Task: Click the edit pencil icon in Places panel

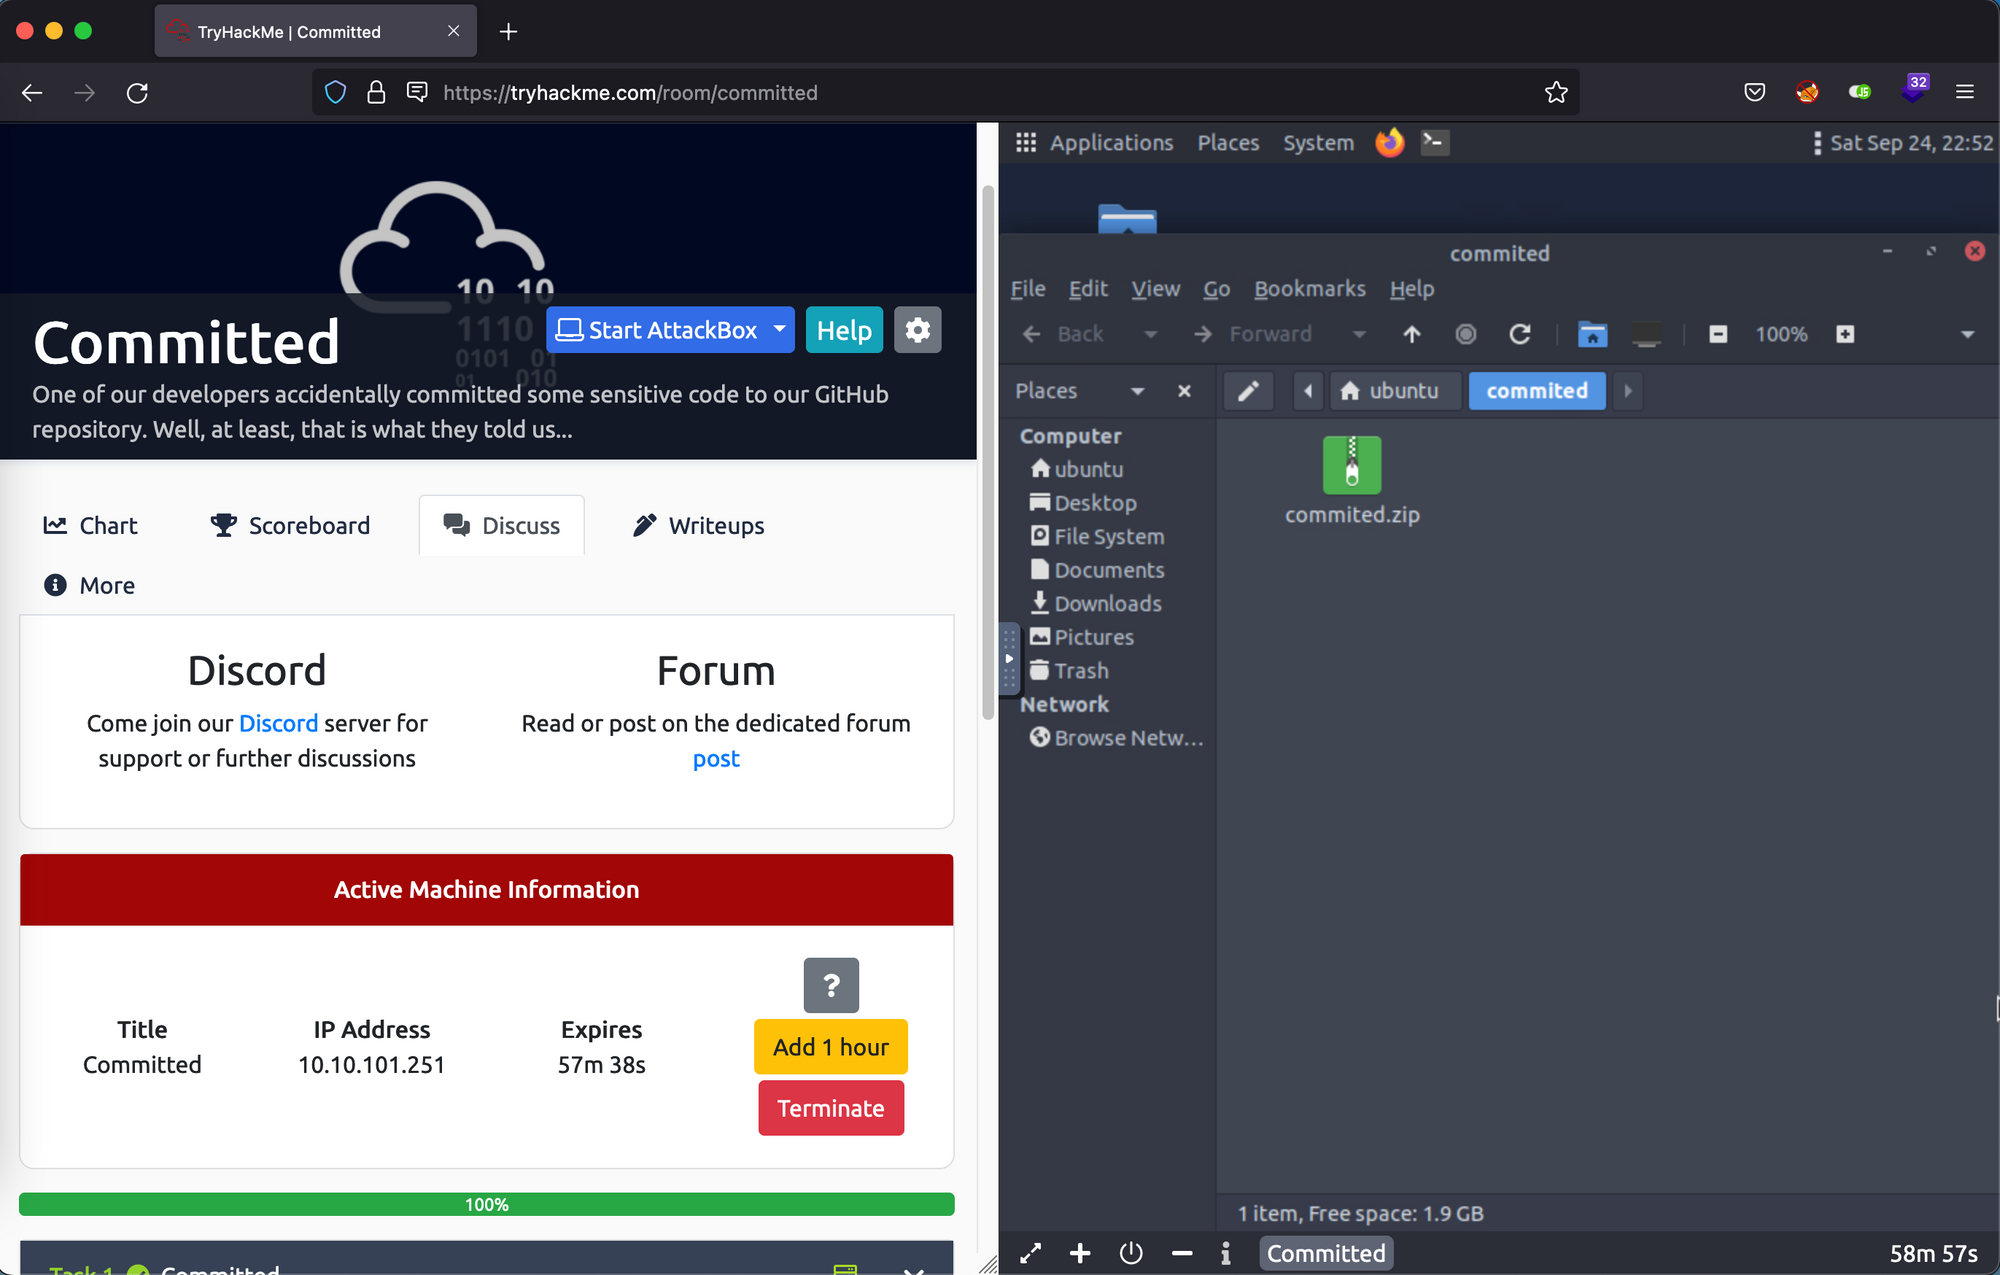Action: (1246, 389)
